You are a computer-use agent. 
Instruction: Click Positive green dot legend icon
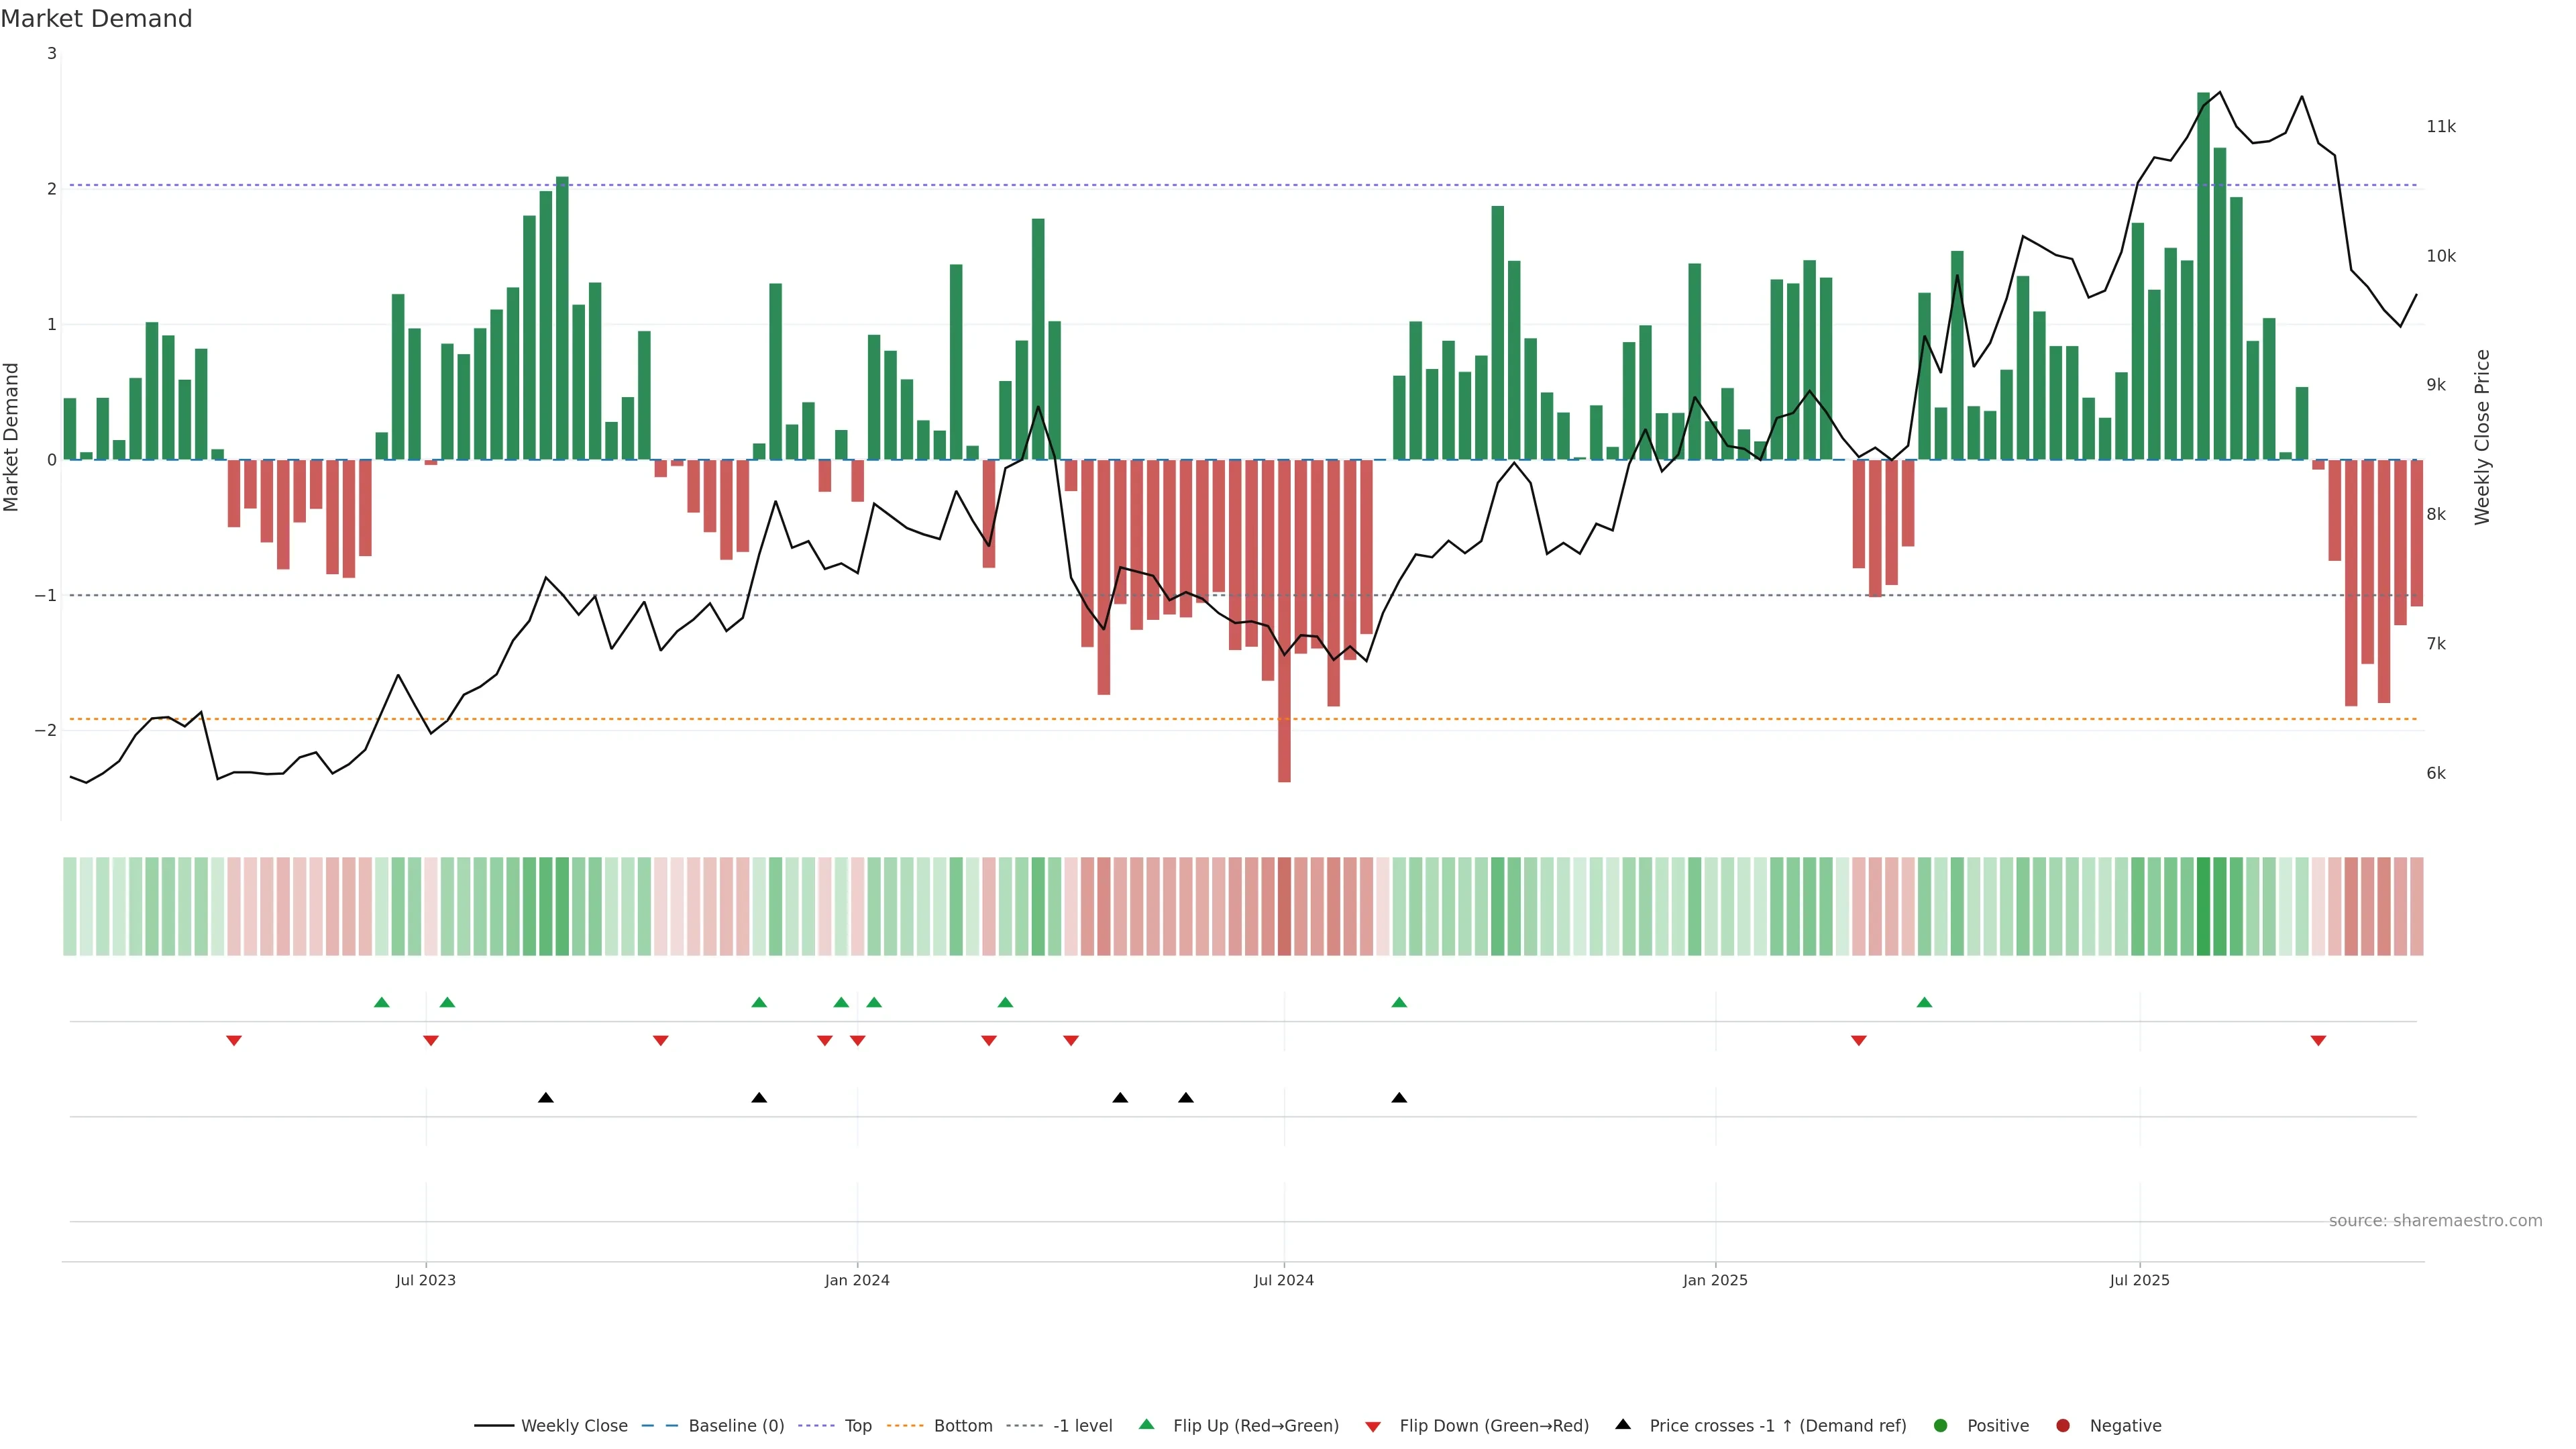pos(1940,1425)
